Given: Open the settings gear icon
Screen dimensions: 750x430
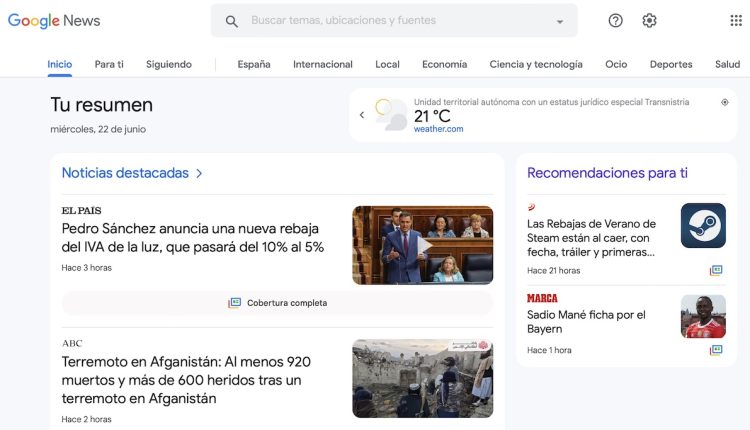Looking at the screenshot, I should pos(650,21).
